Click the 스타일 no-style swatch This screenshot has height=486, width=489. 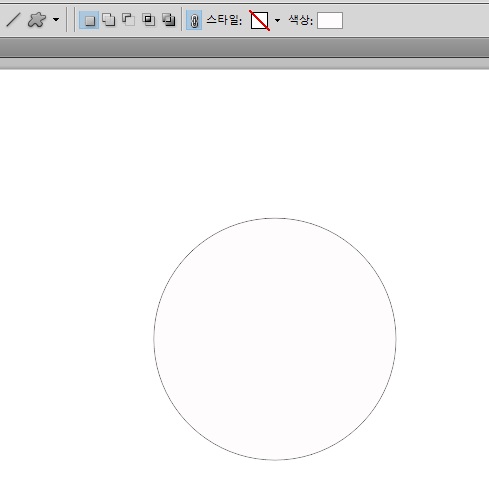tap(259, 20)
